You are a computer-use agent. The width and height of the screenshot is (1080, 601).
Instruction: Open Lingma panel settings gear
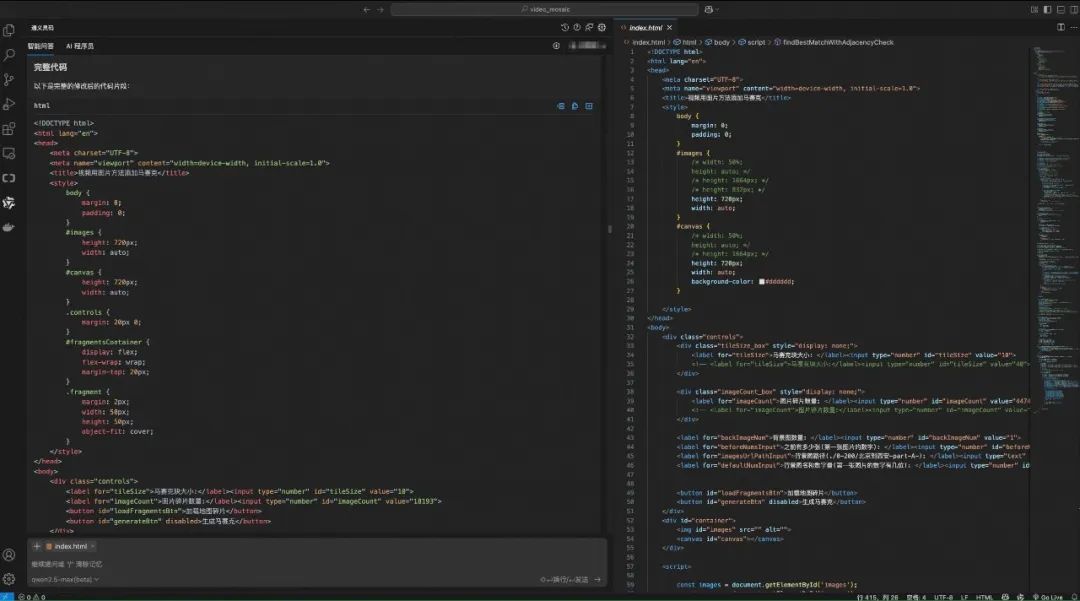pyautogui.click(x=602, y=28)
